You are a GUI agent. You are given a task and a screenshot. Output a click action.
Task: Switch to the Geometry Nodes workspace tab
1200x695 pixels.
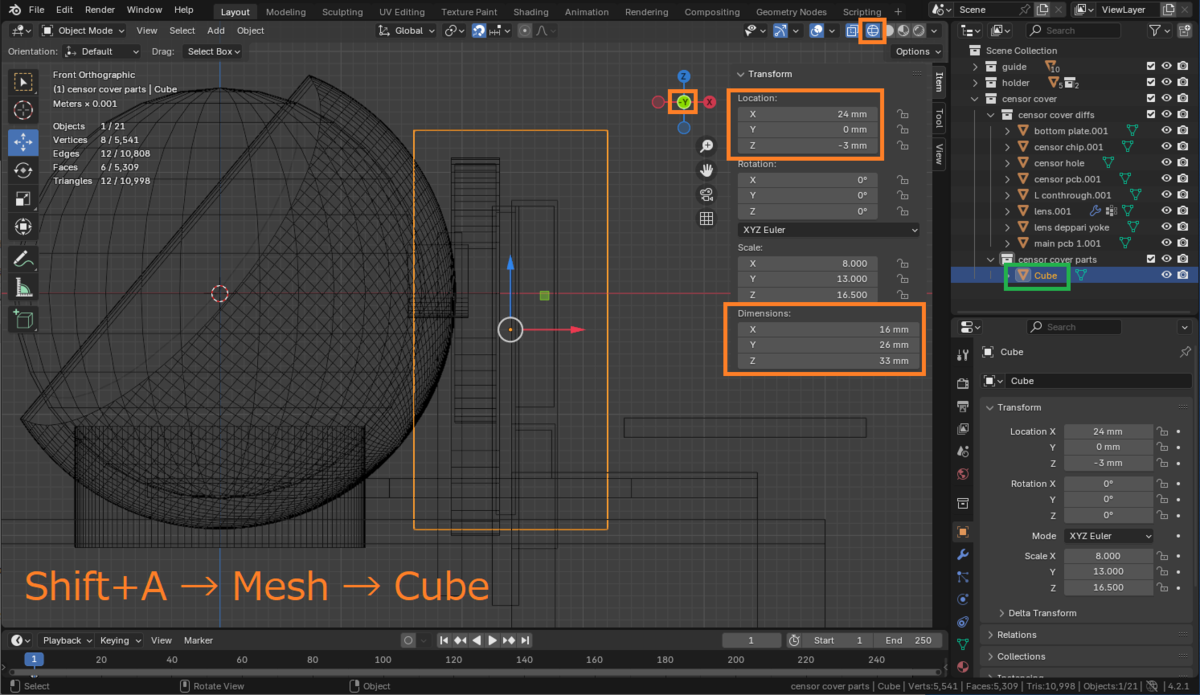pyautogui.click(x=791, y=12)
